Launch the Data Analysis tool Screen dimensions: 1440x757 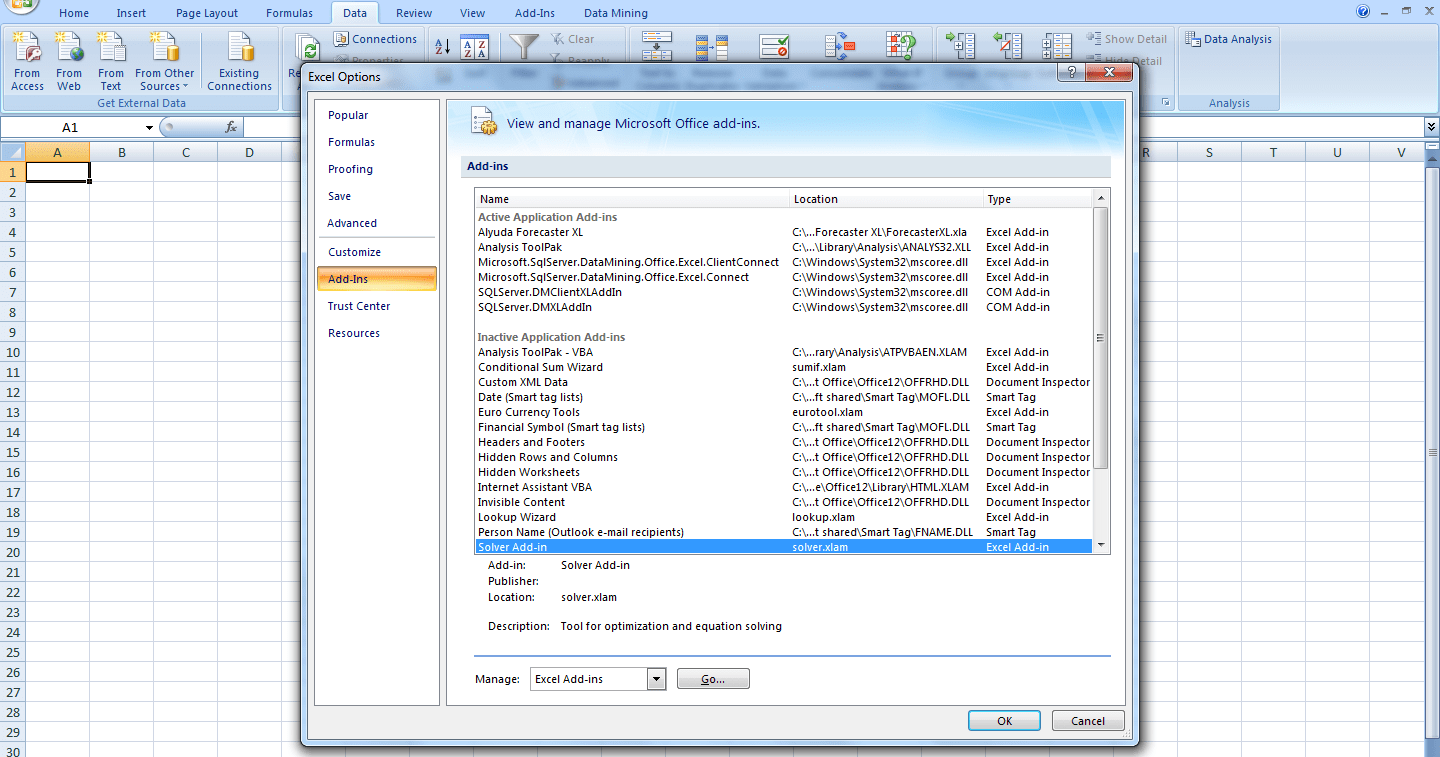[1228, 38]
